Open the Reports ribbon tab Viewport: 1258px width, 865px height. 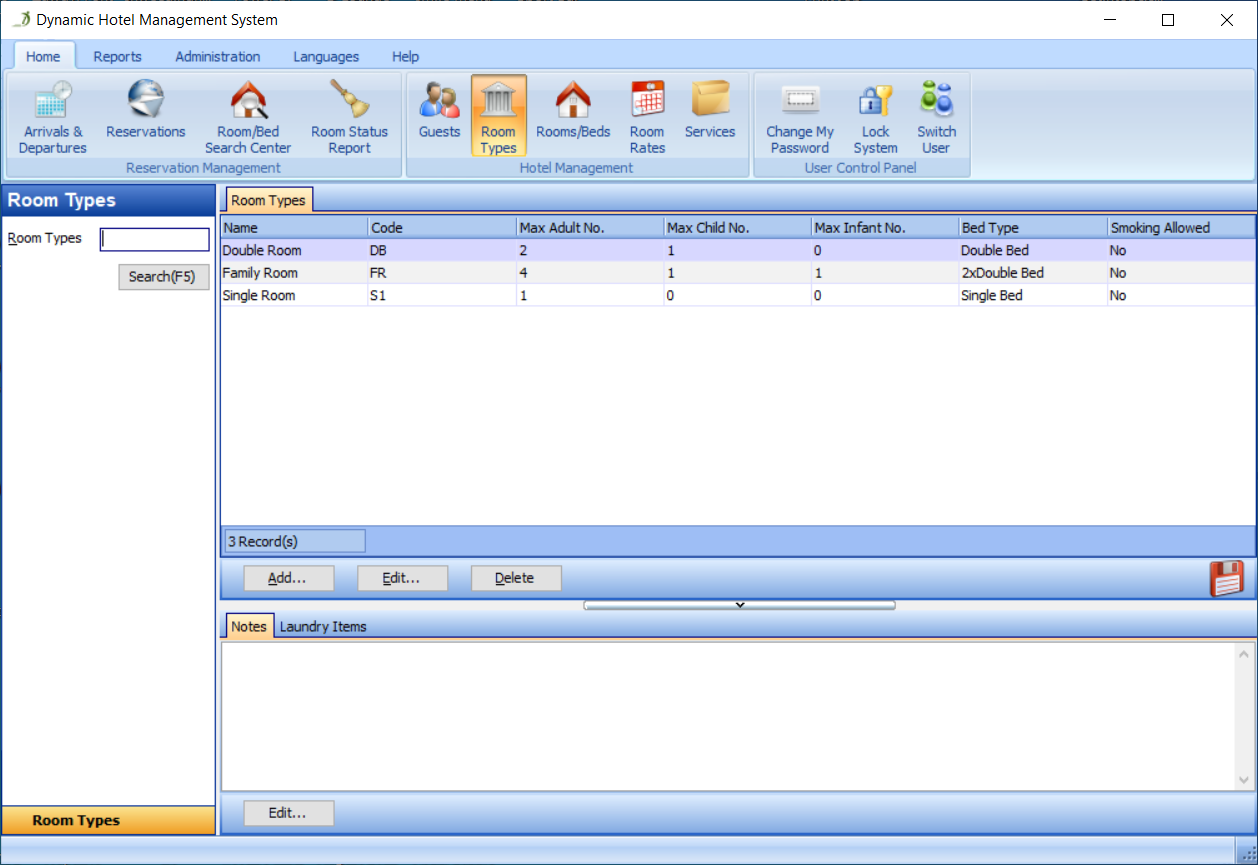coord(118,57)
